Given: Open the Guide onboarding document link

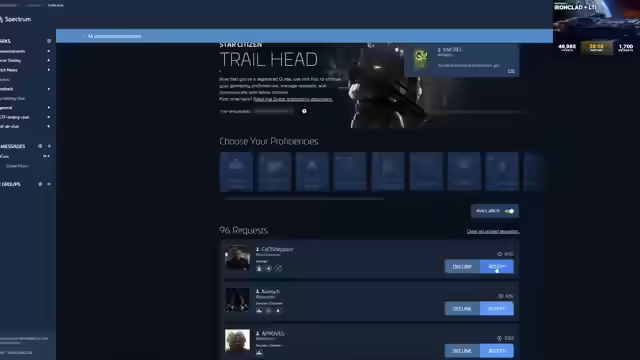Looking at the screenshot, I should coord(293,99).
